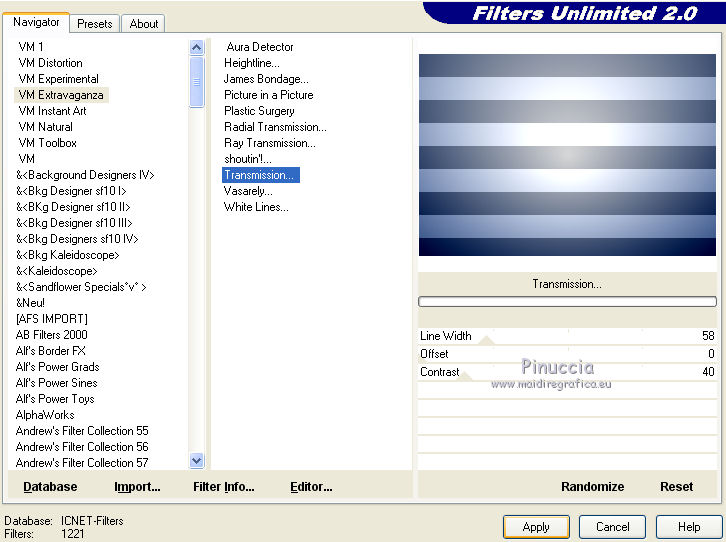Viewport: 726px width, 542px height.
Task: Choose Picture in a Picture filter
Action: tap(269, 95)
